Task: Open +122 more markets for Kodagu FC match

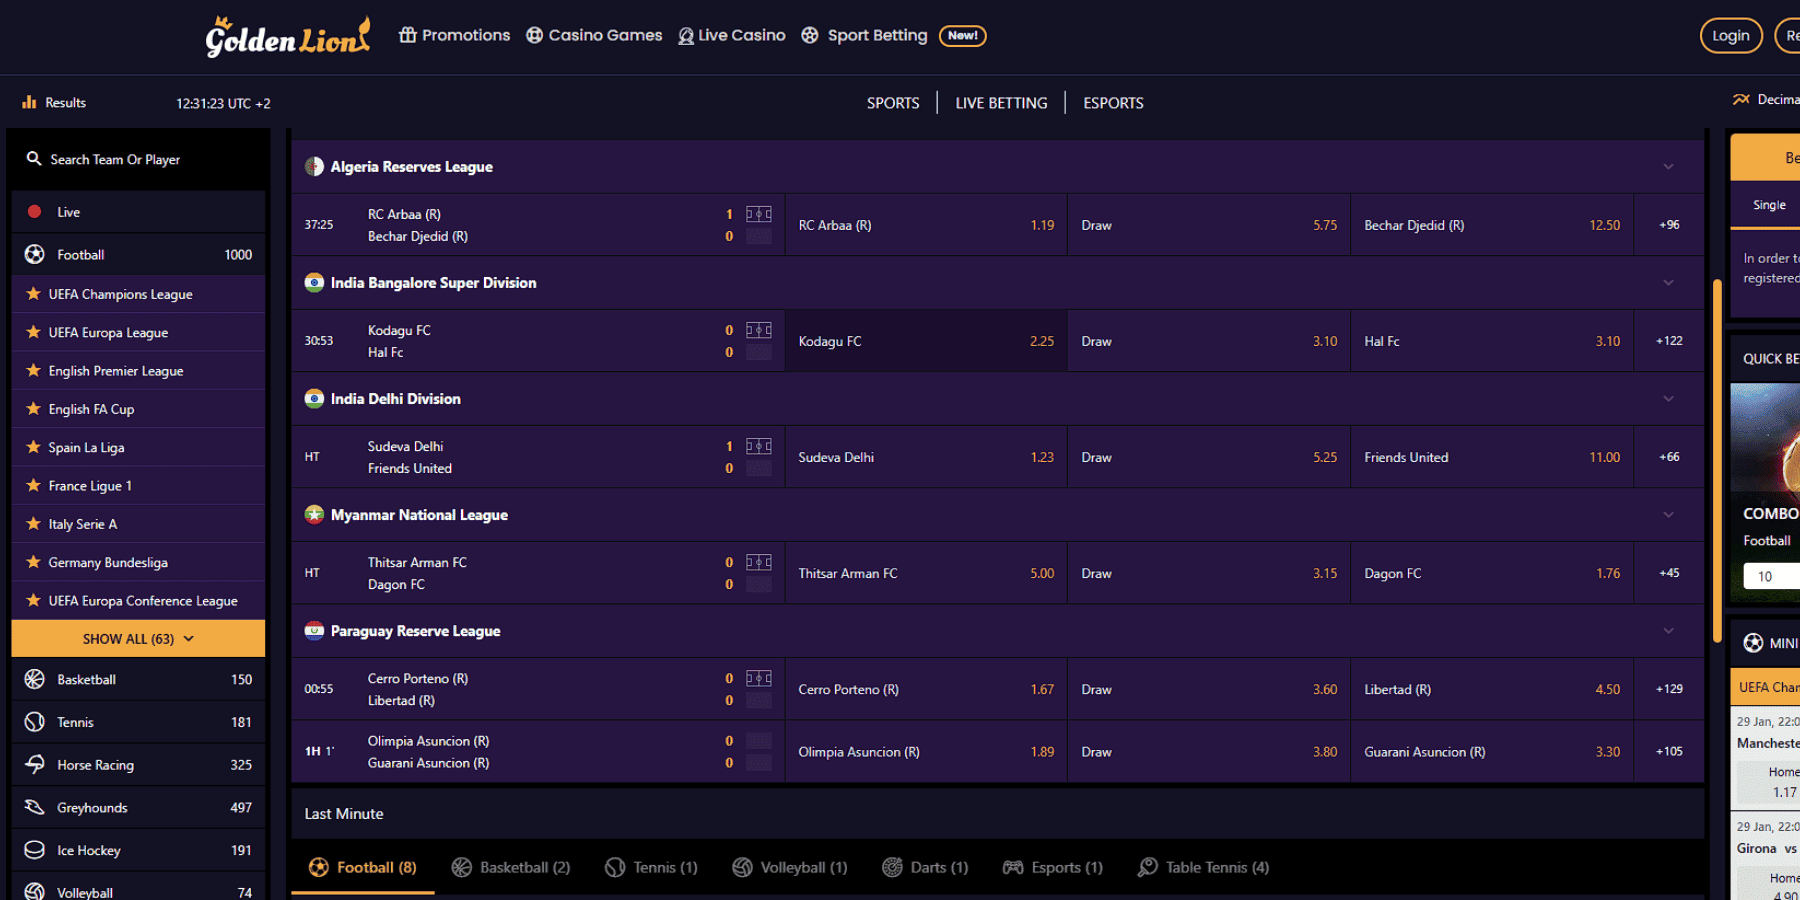Action: pyautogui.click(x=1669, y=341)
